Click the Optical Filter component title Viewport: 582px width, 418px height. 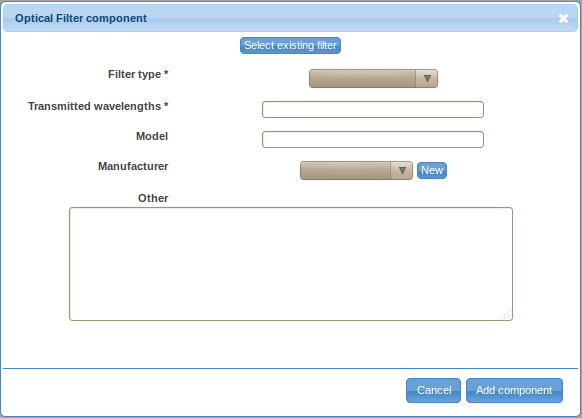click(81, 18)
